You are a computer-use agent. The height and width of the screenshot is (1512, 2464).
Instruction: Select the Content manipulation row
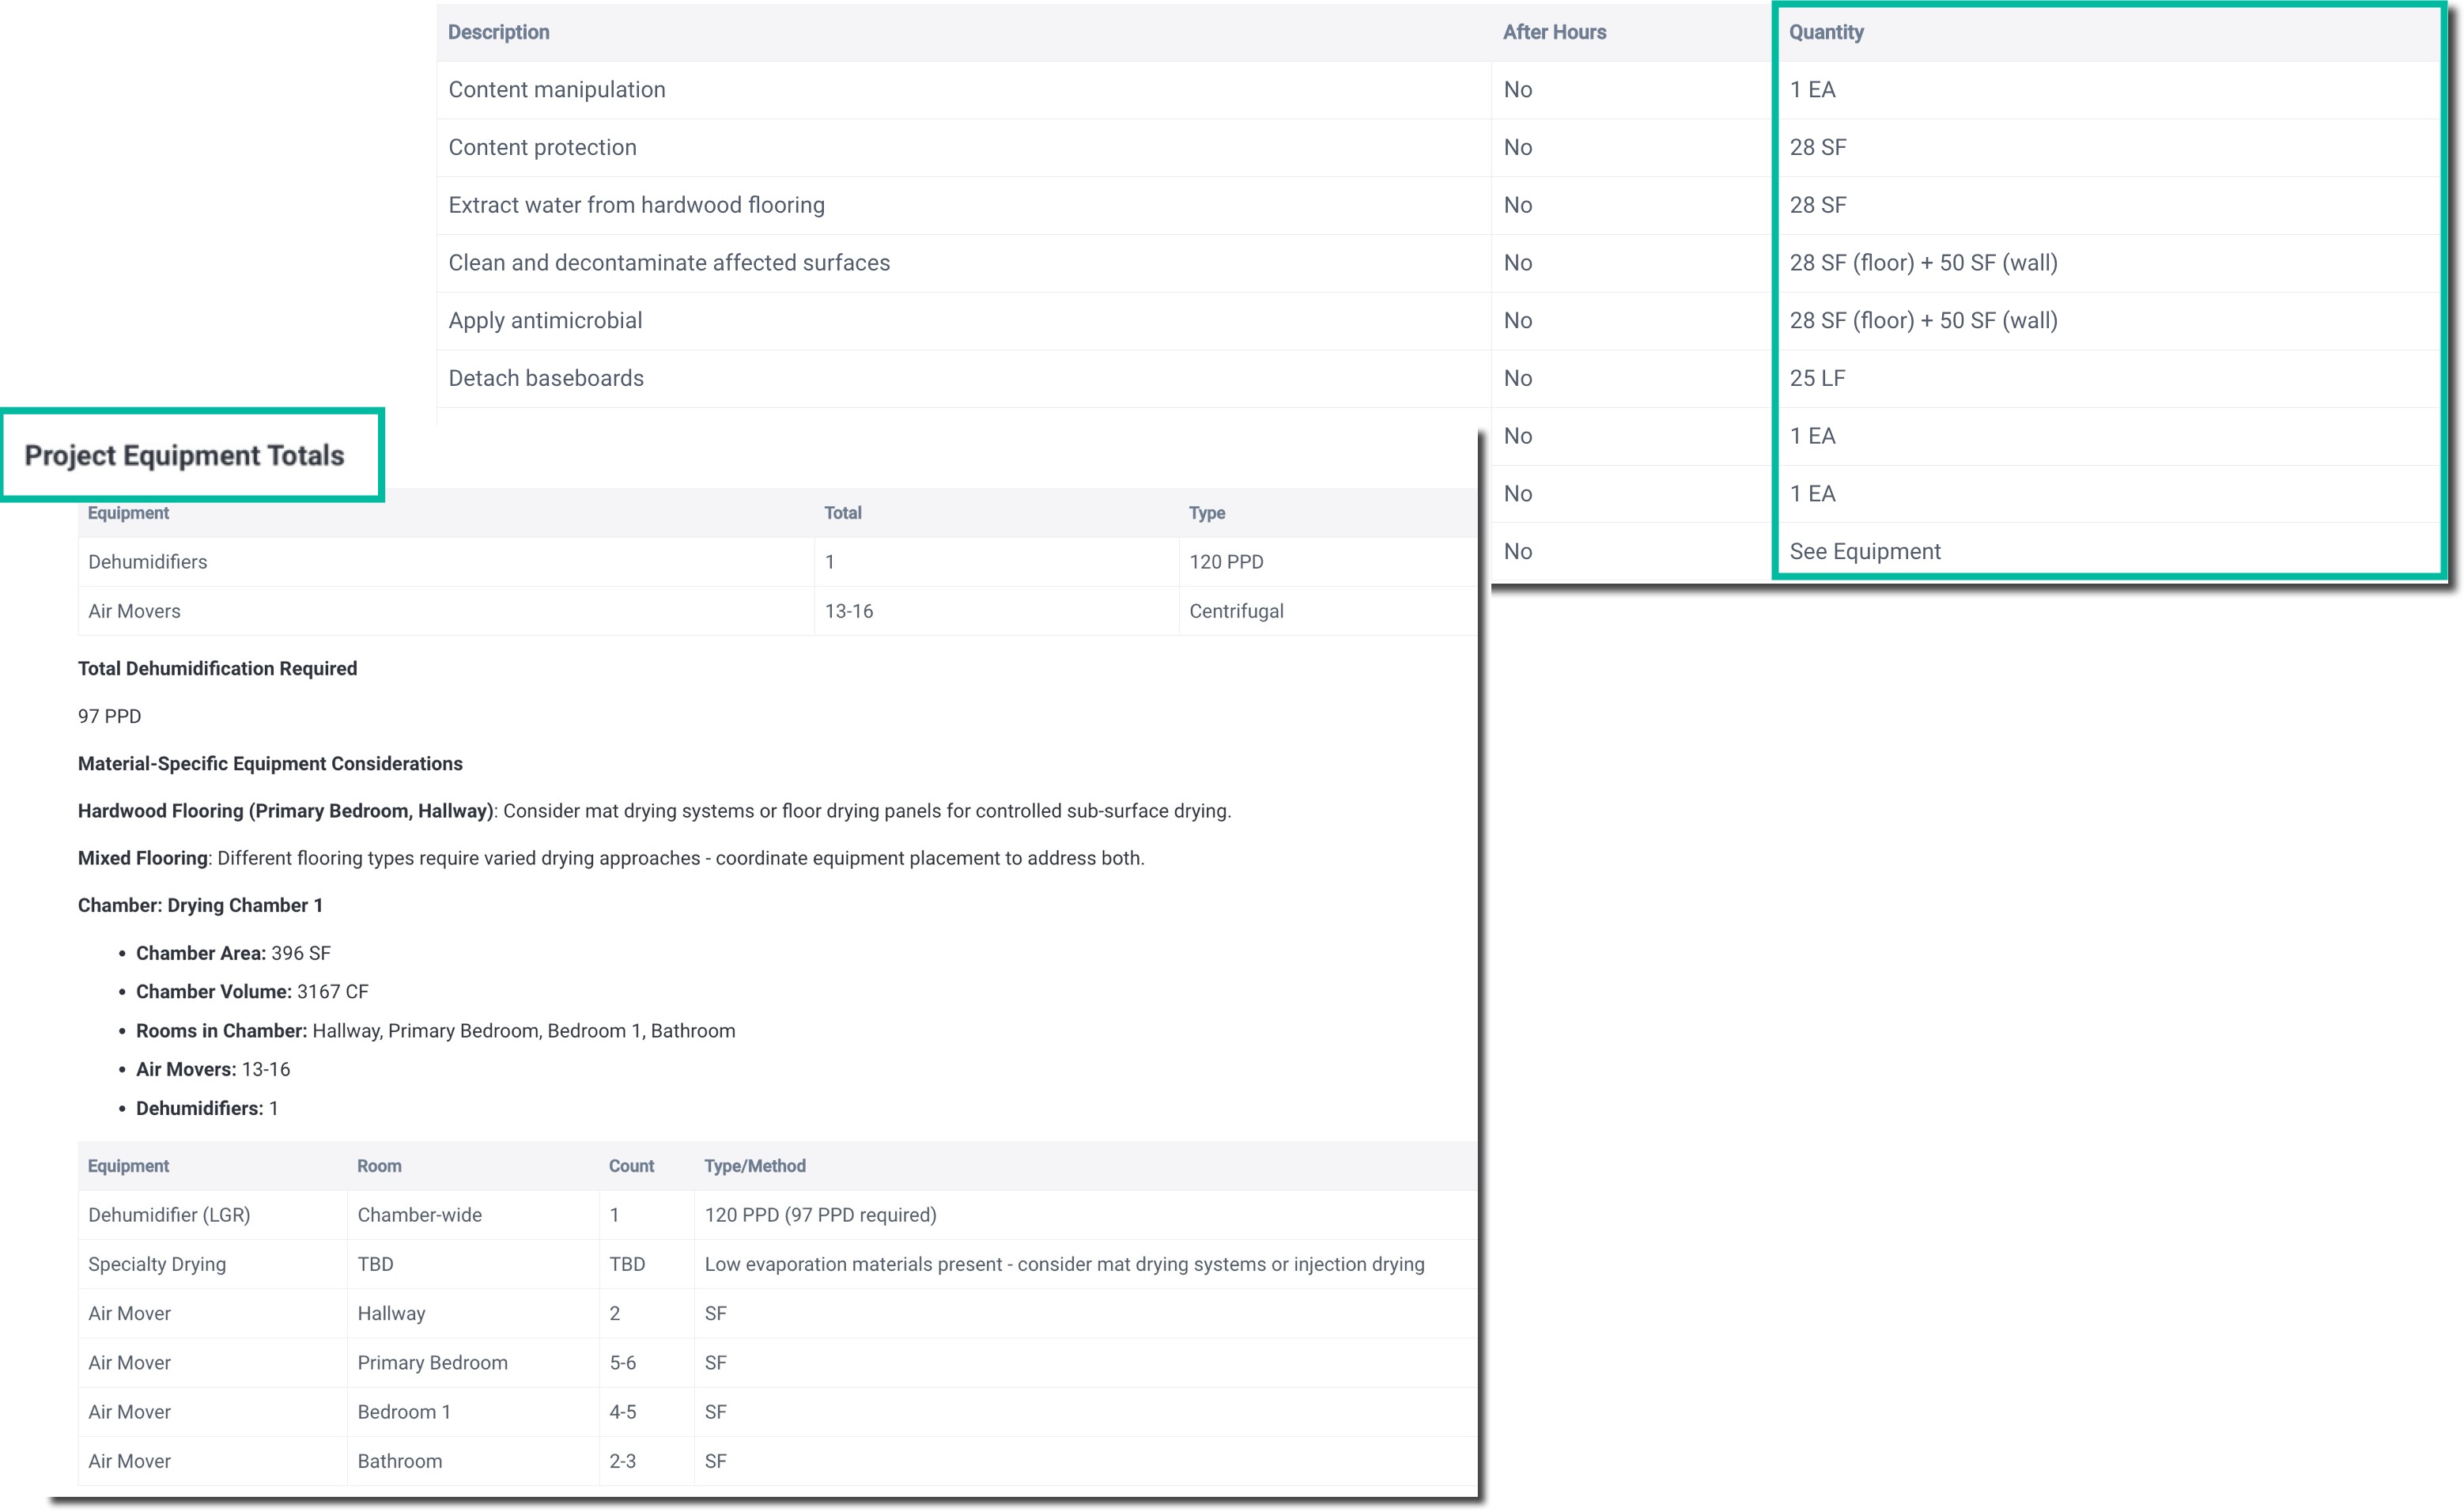point(556,90)
